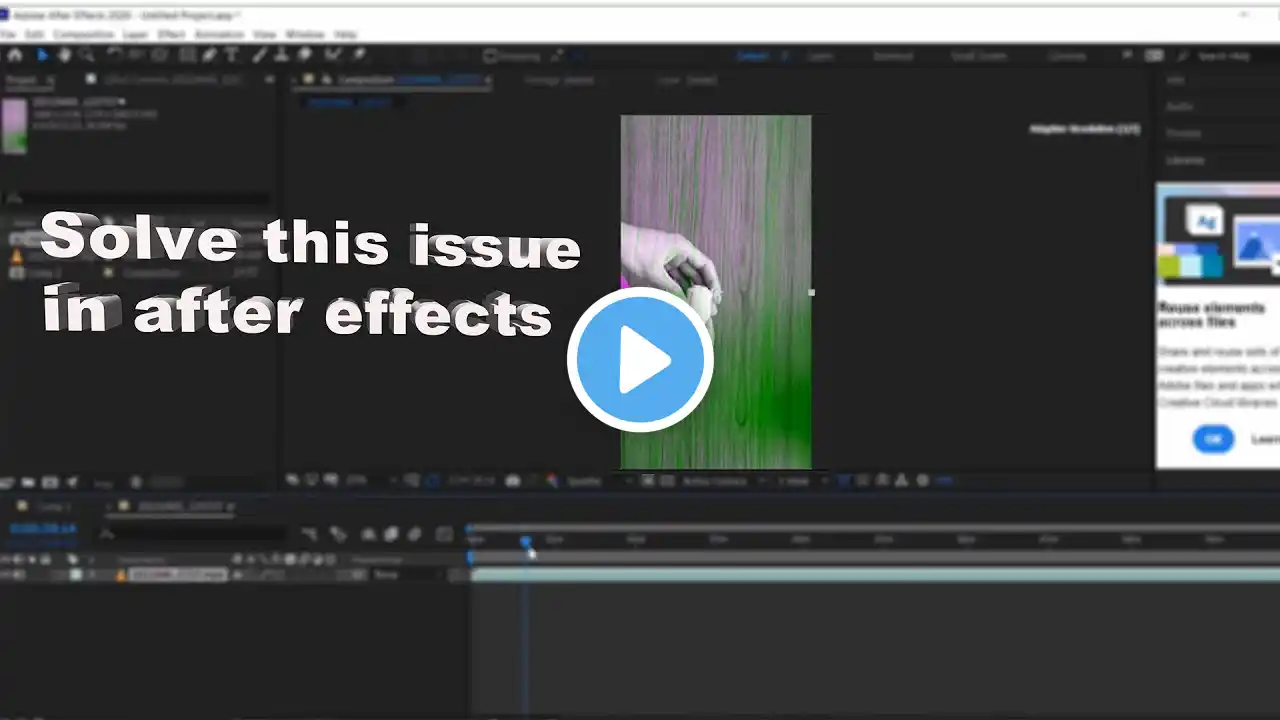Open the Graph Editor in the timeline
This screenshot has height=720, width=1280.
point(444,535)
